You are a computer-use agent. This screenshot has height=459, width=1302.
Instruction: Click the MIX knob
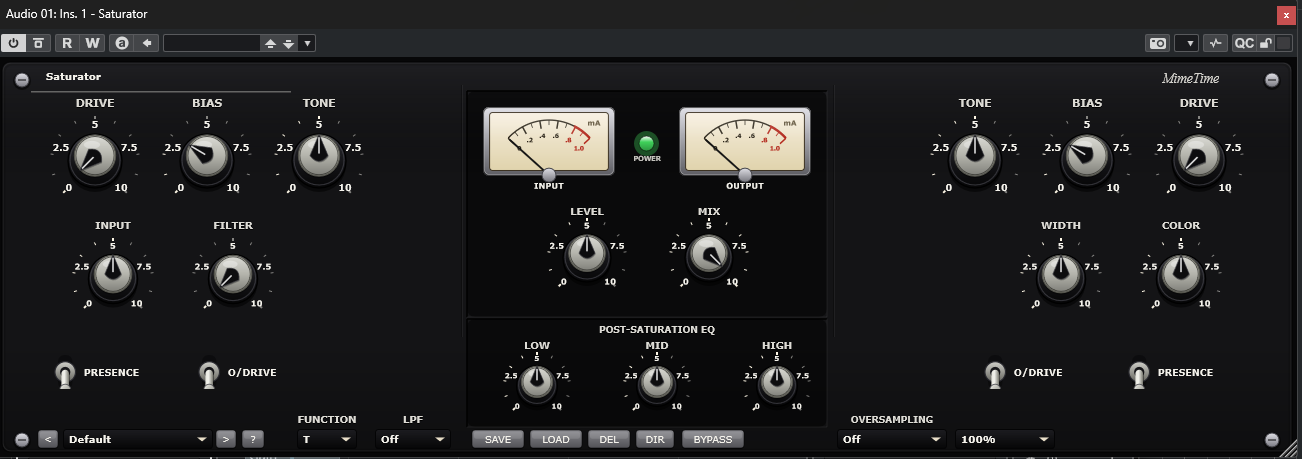708,255
